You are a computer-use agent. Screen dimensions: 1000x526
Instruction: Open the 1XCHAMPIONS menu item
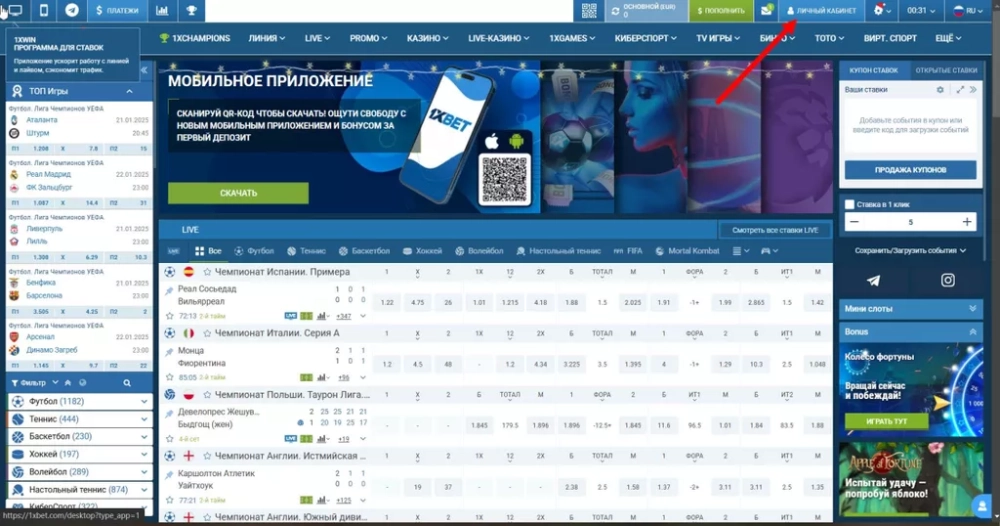(x=195, y=38)
